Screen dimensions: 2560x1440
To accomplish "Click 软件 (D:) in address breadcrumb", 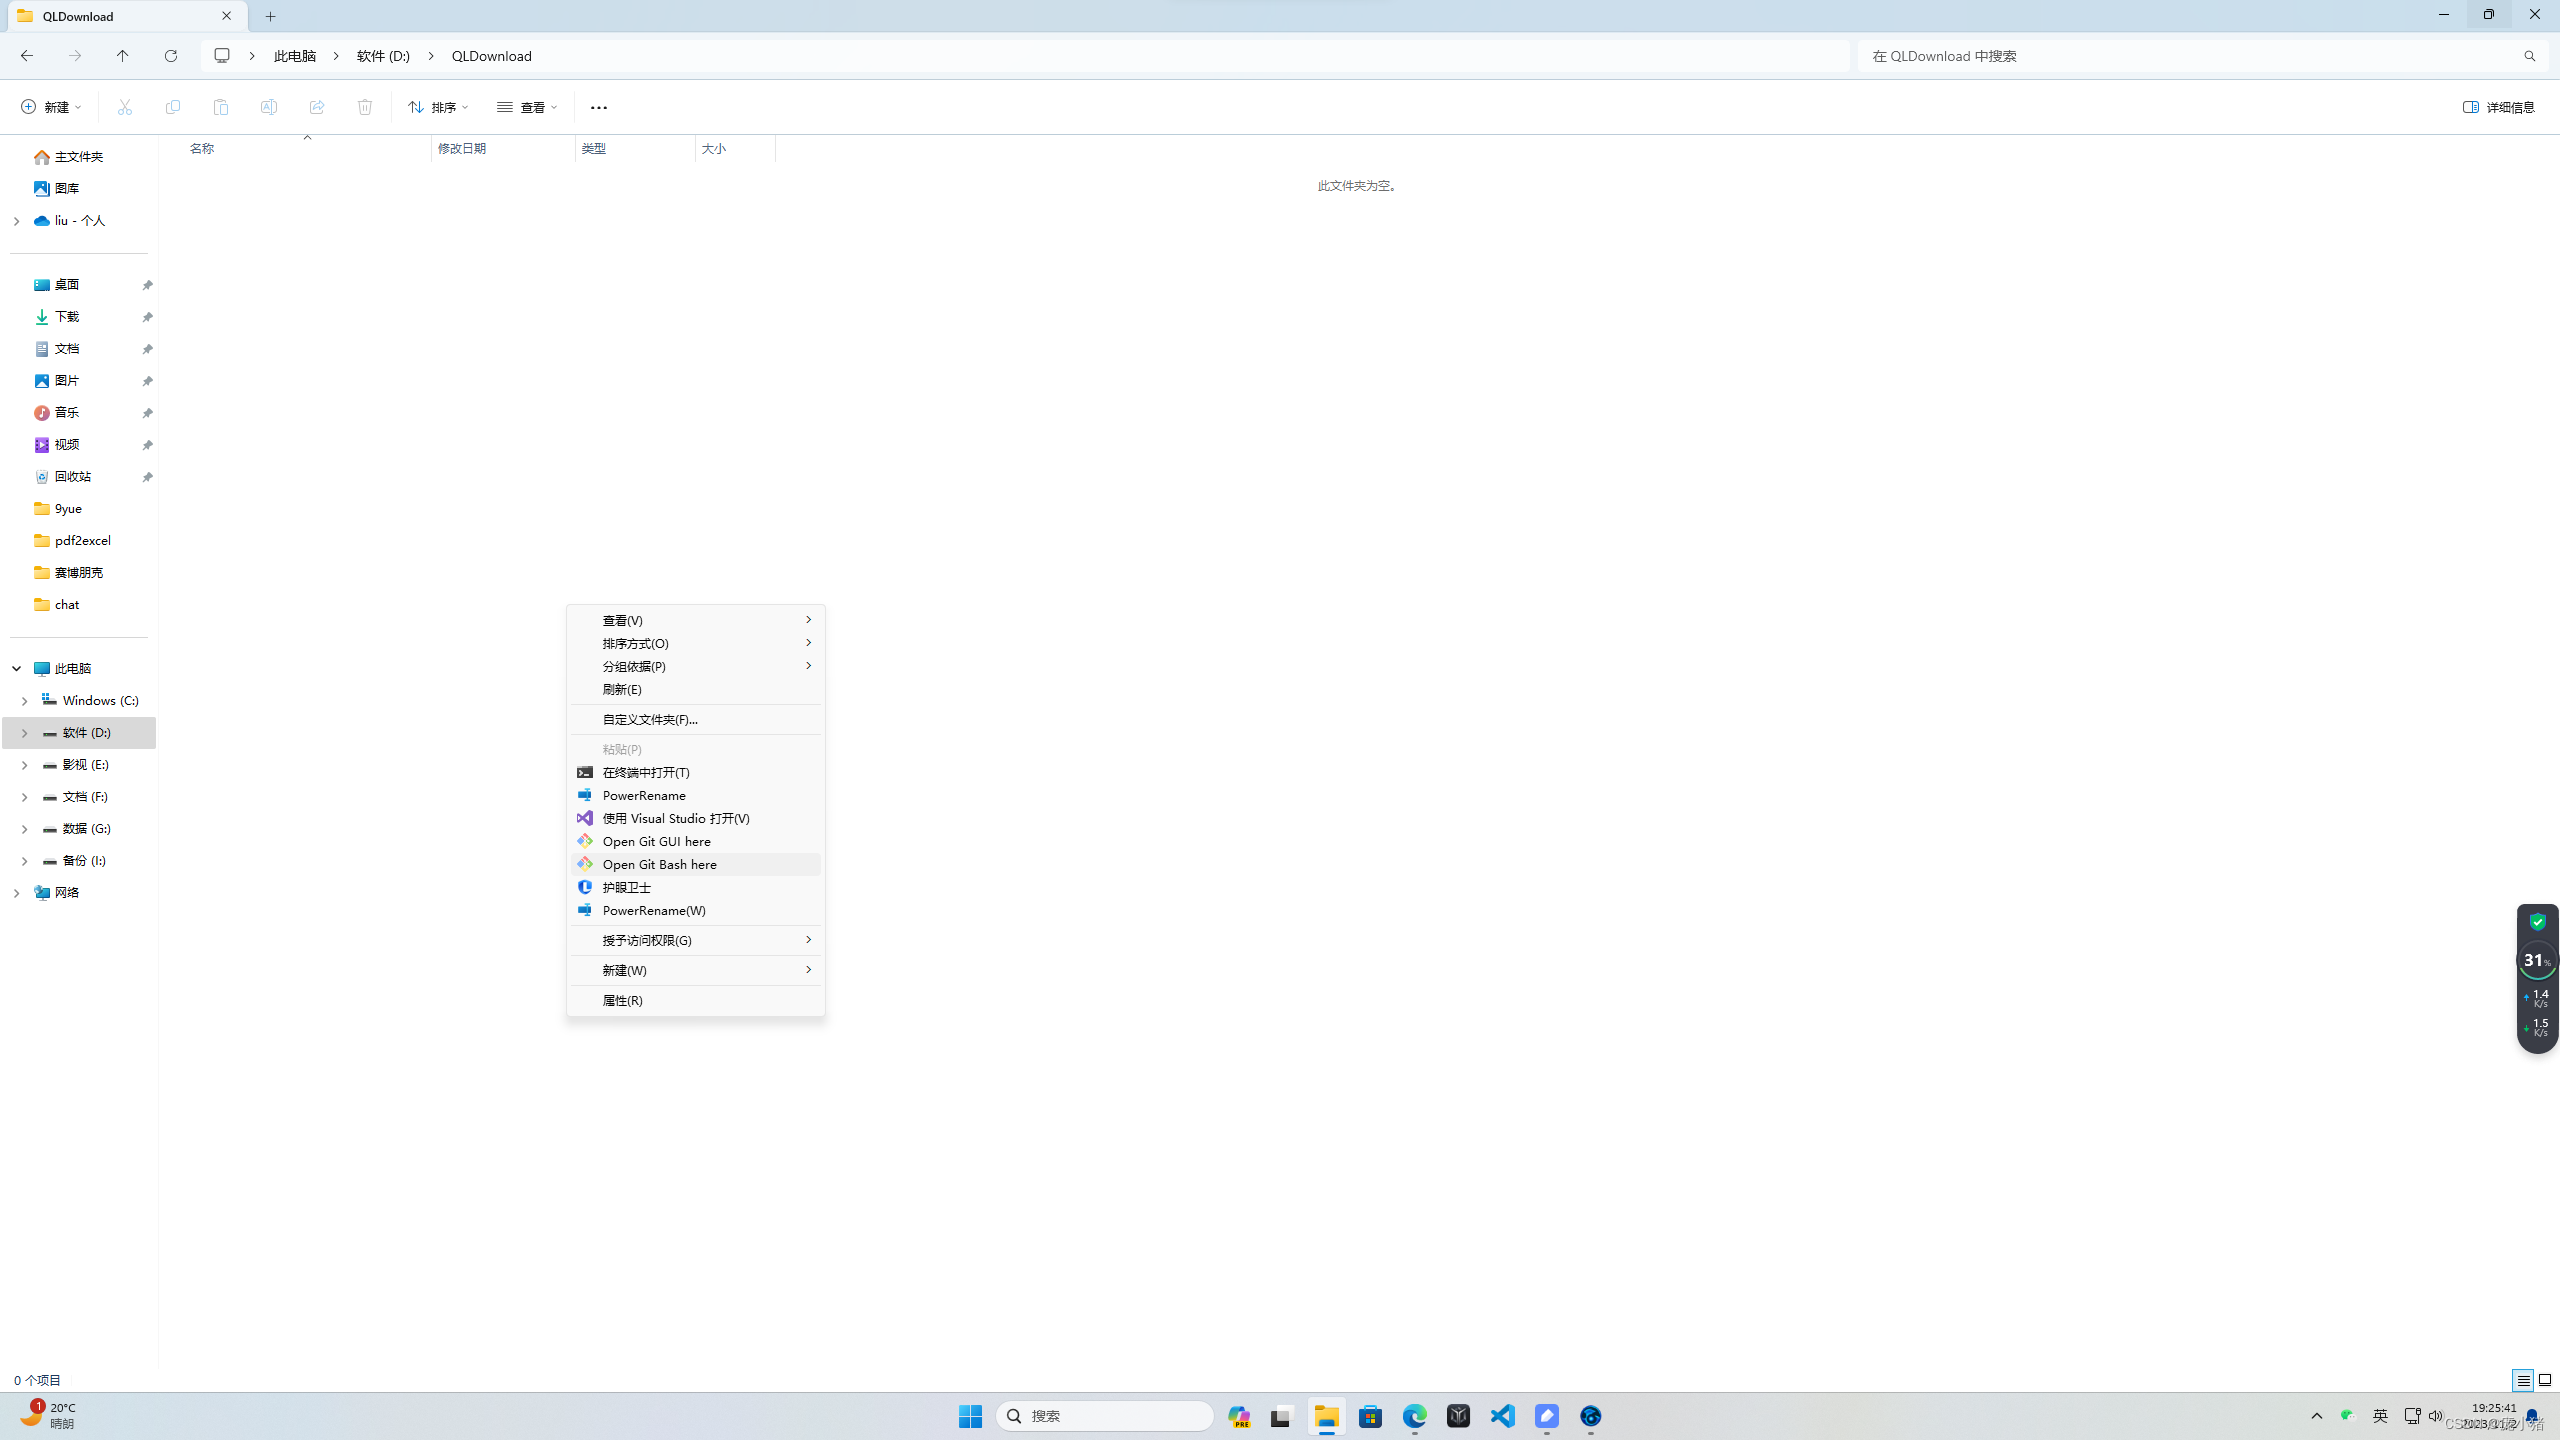I will (x=383, y=56).
